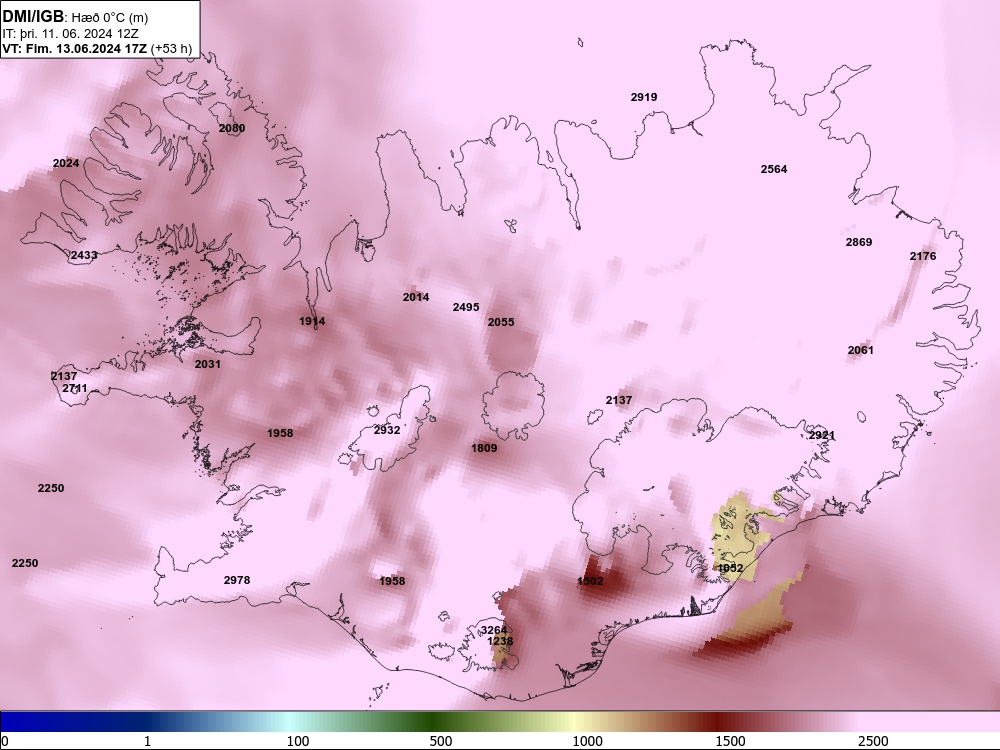Click the 1052 value on the map
The height and width of the screenshot is (750, 1000).
730,568
